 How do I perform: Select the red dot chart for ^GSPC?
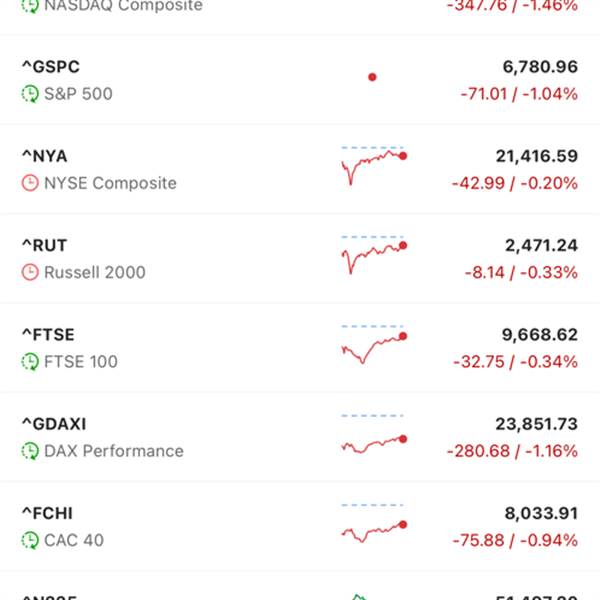pos(372,77)
